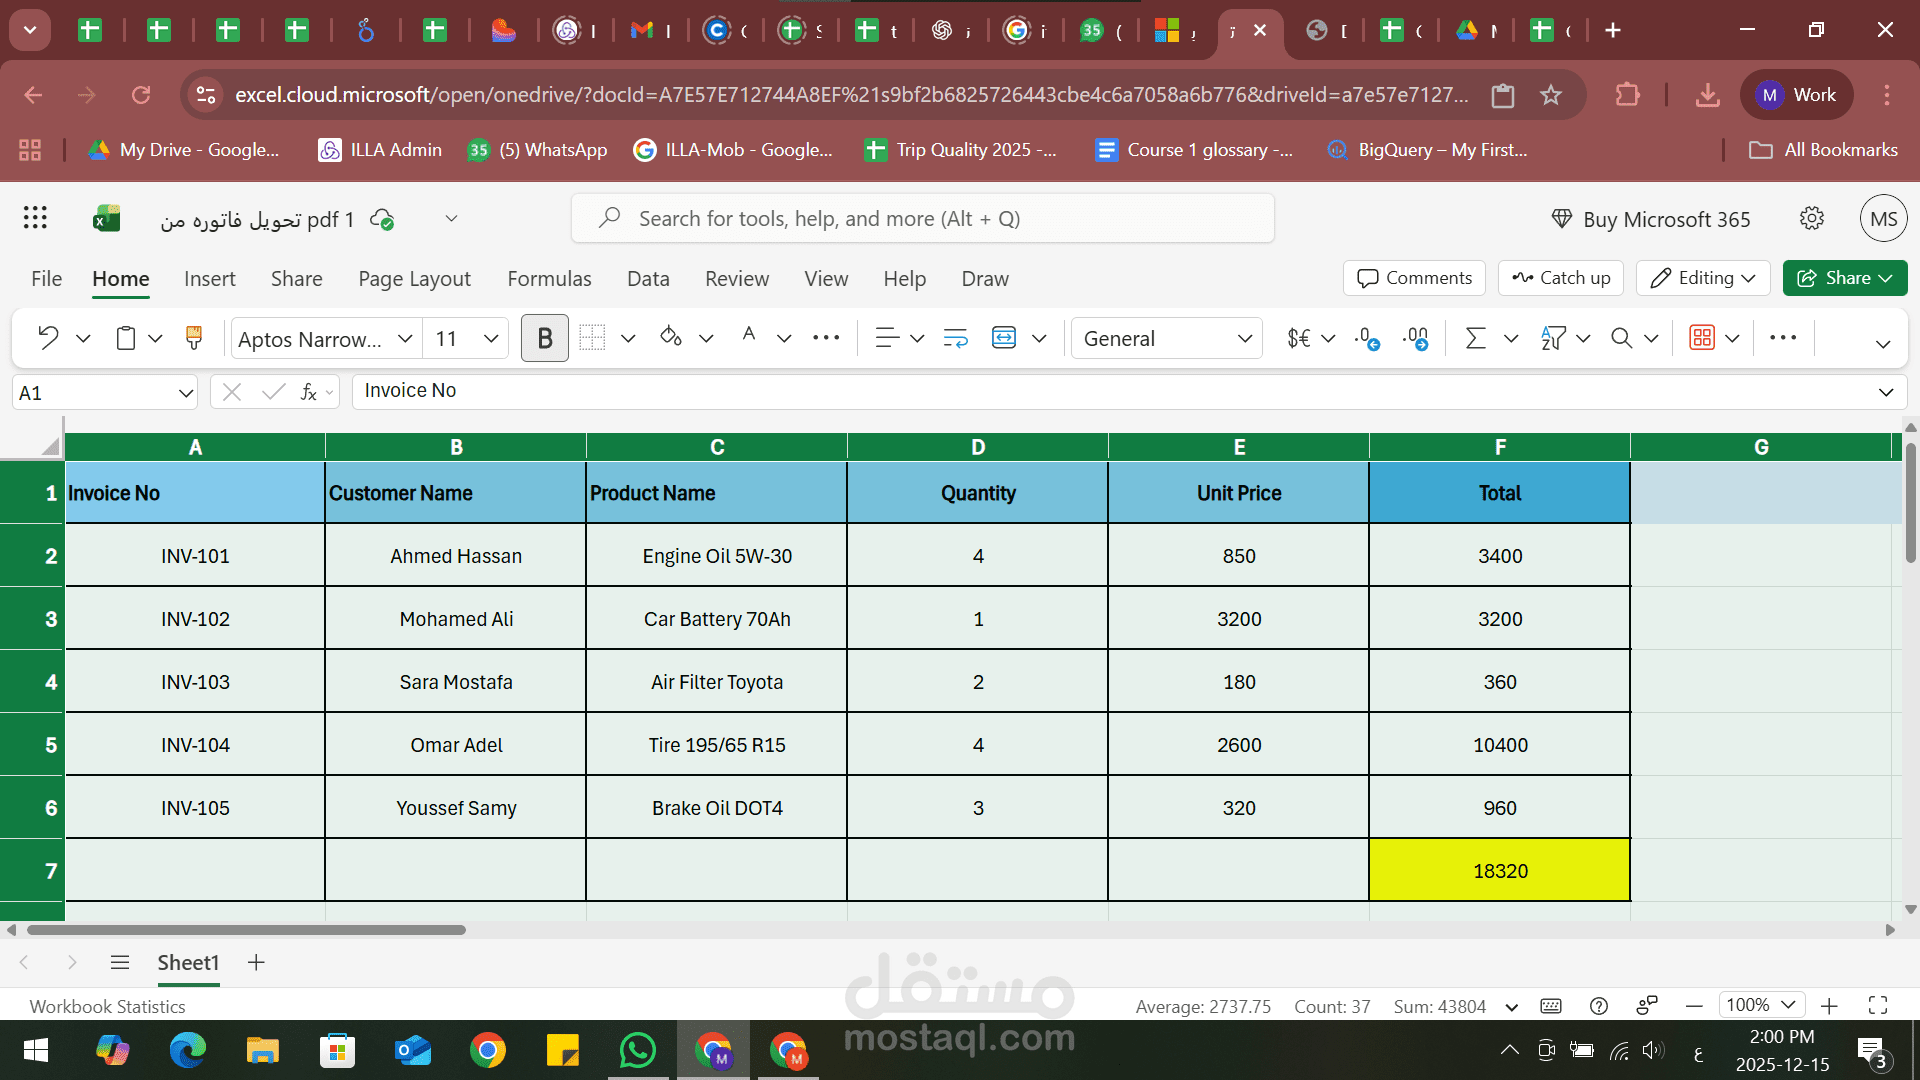Zoom out using the minus control
The image size is (1920, 1080).
[x=1694, y=1005]
